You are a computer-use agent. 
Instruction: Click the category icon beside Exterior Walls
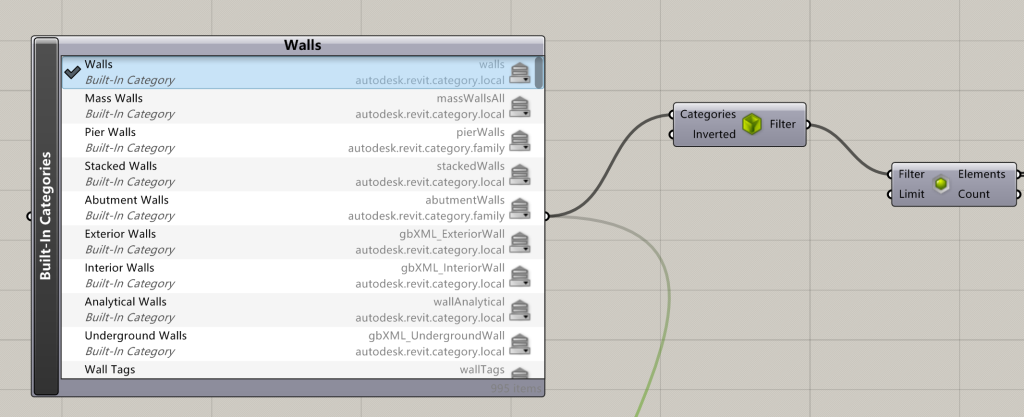pos(520,242)
